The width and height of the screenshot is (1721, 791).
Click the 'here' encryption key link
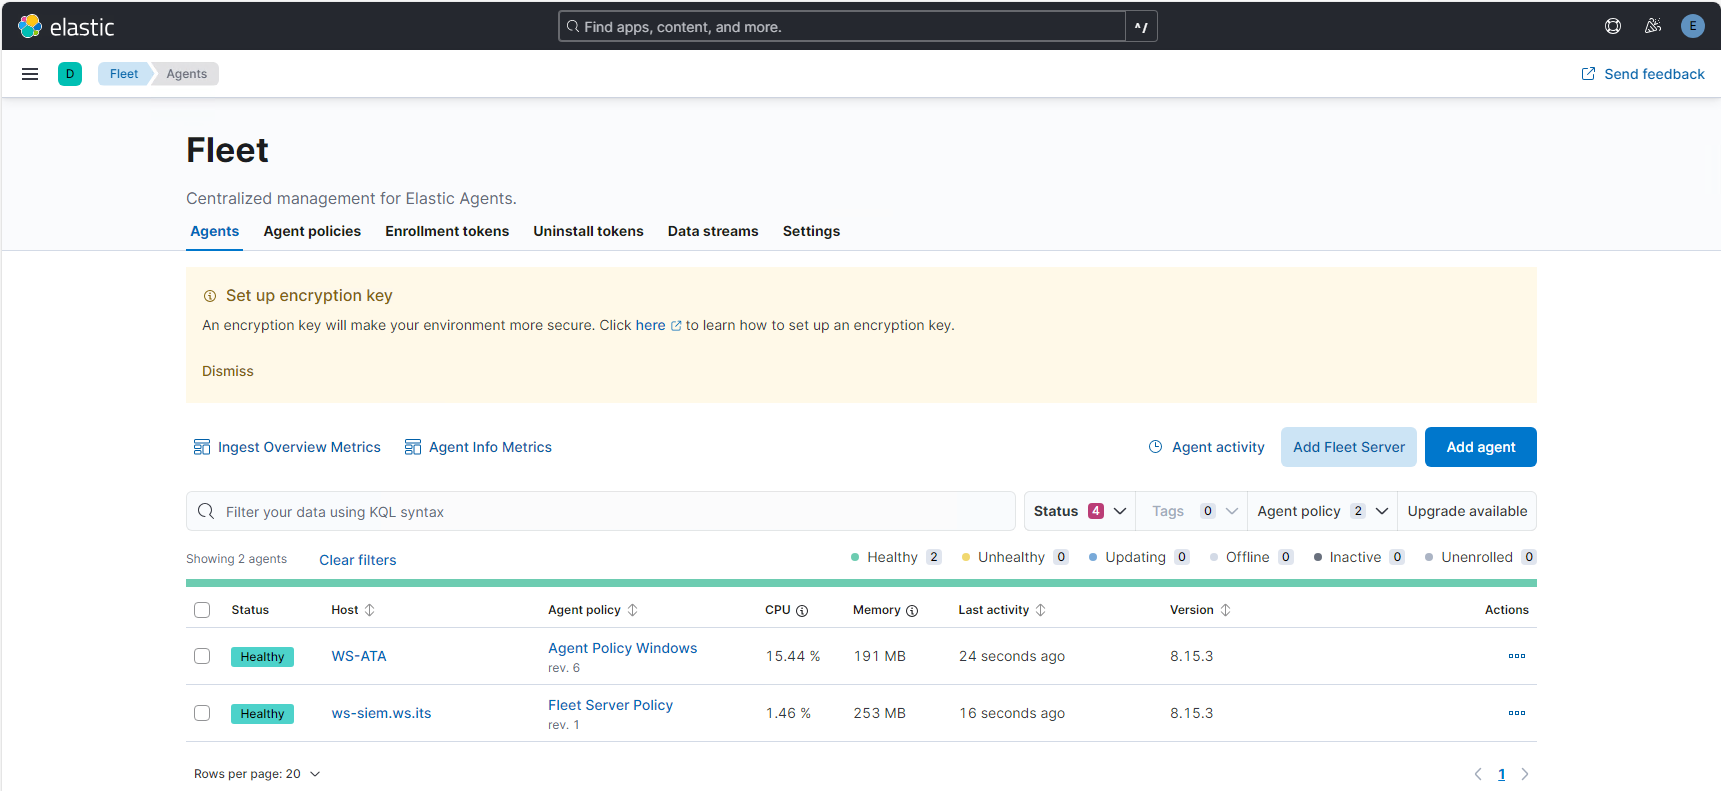tap(650, 325)
